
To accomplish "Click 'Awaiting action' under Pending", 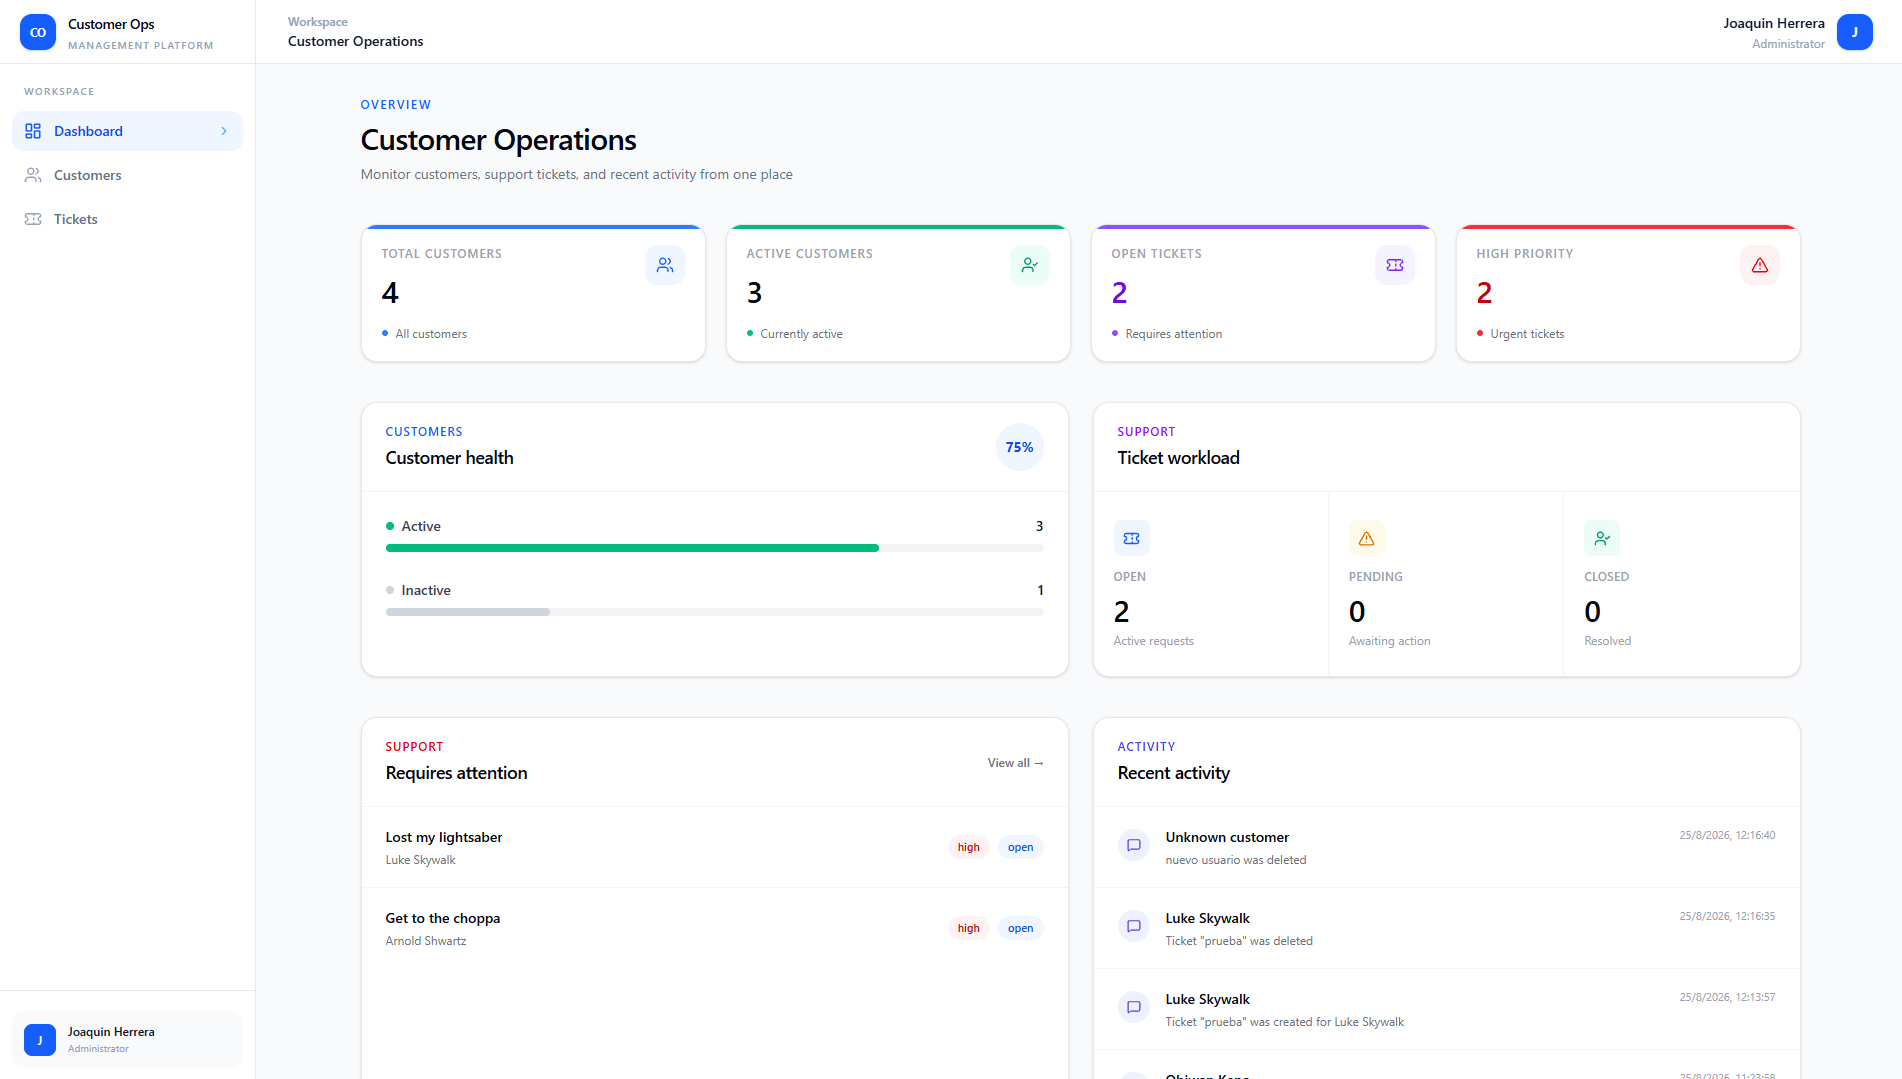I will [x=1389, y=641].
